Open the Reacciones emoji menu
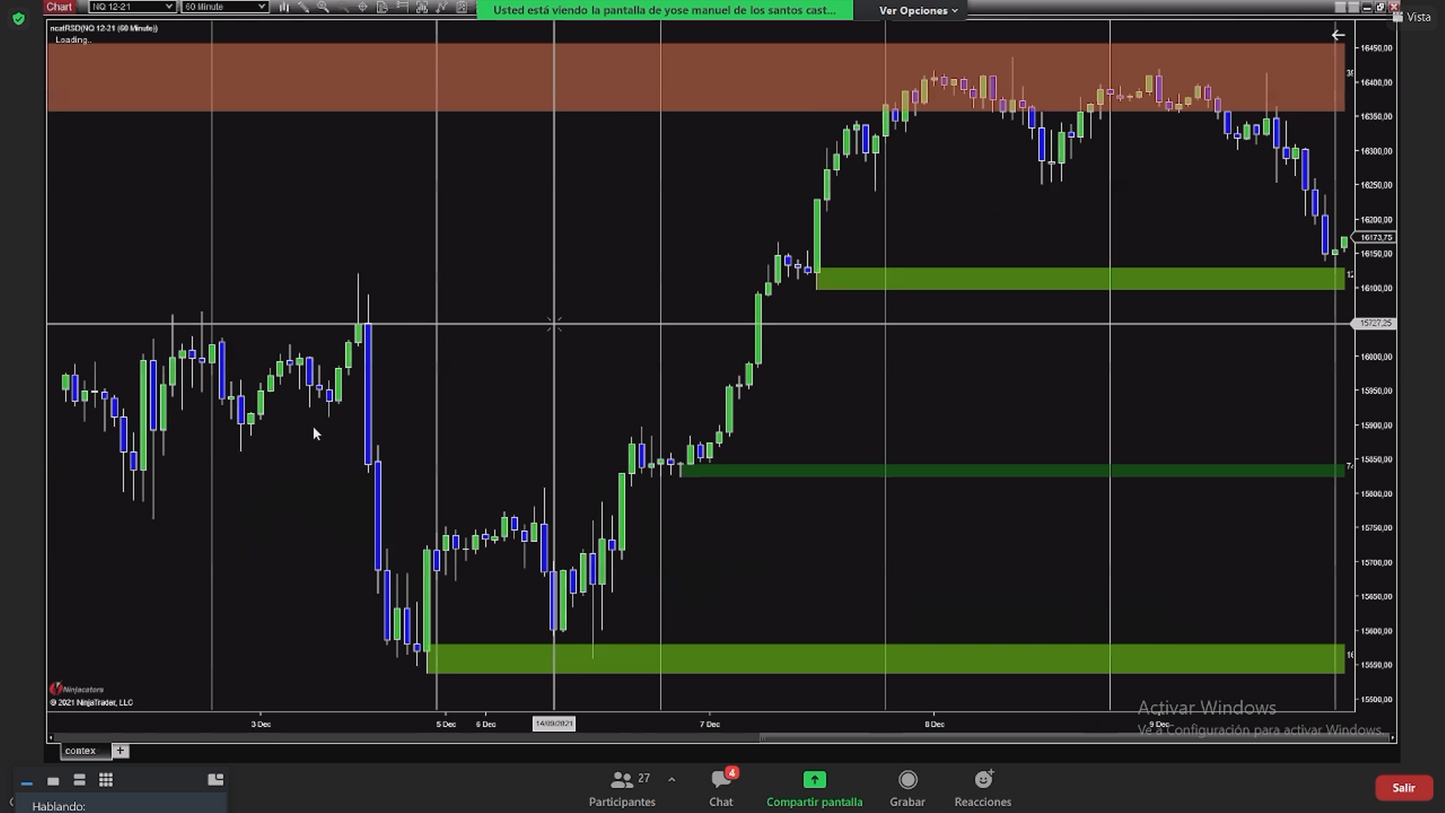 coord(983,780)
